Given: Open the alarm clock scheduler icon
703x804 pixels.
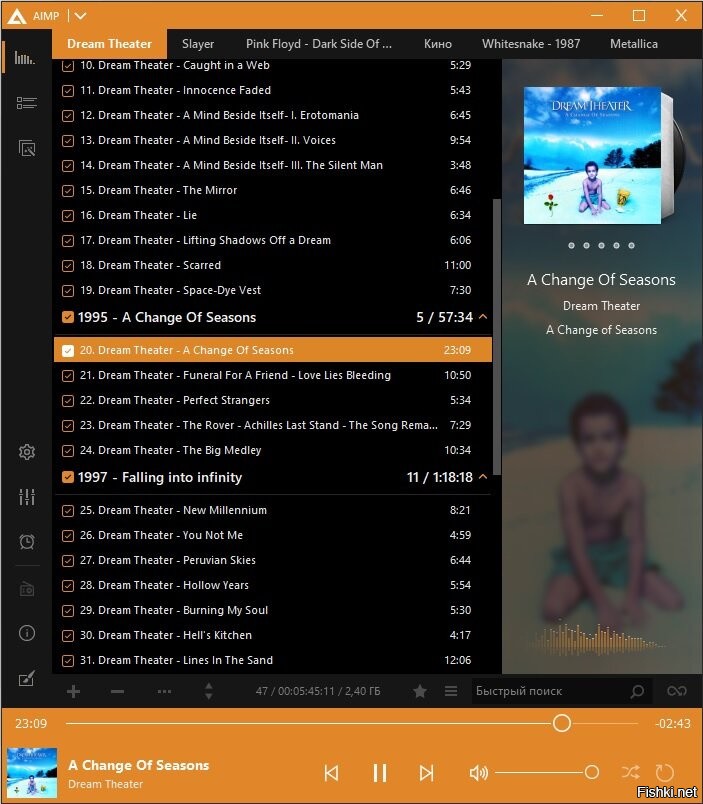Looking at the screenshot, I should click(27, 541).
